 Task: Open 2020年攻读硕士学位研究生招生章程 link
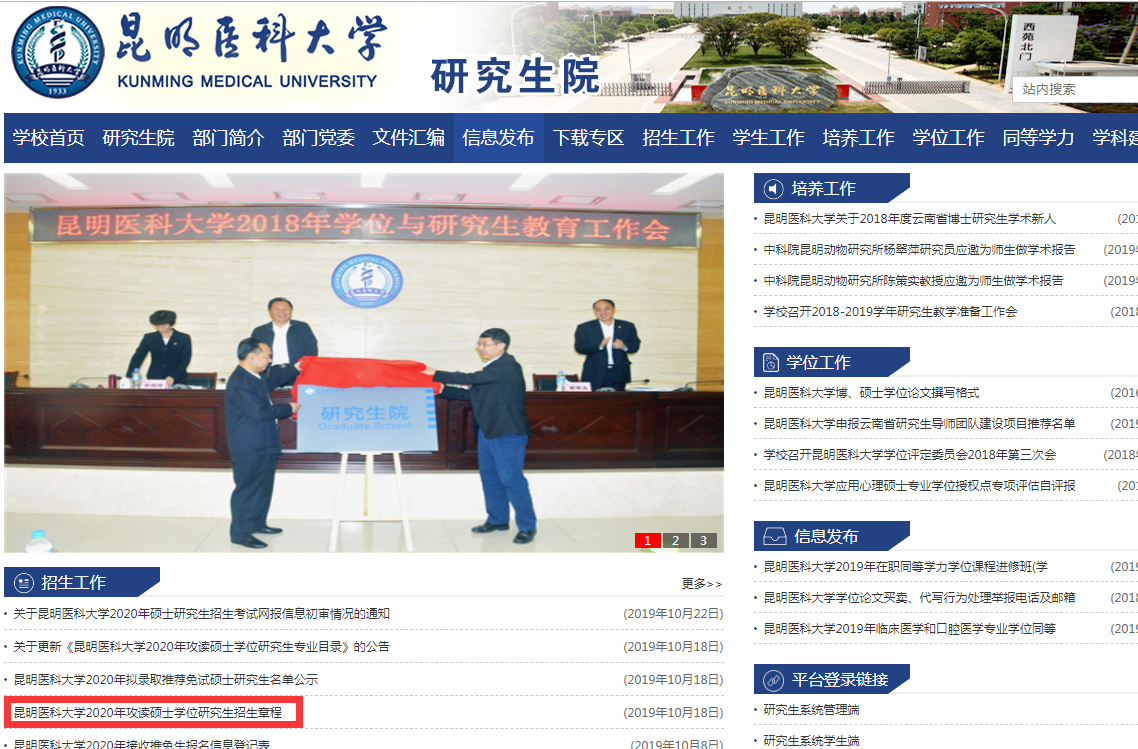[x=148, y=713]
